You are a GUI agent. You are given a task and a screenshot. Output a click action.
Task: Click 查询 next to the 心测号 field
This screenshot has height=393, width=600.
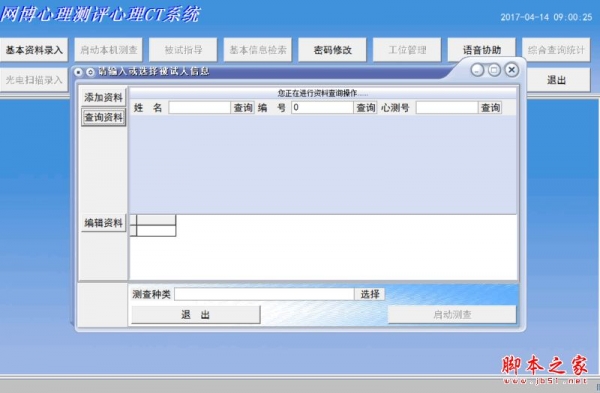click(x=490, y=108)
